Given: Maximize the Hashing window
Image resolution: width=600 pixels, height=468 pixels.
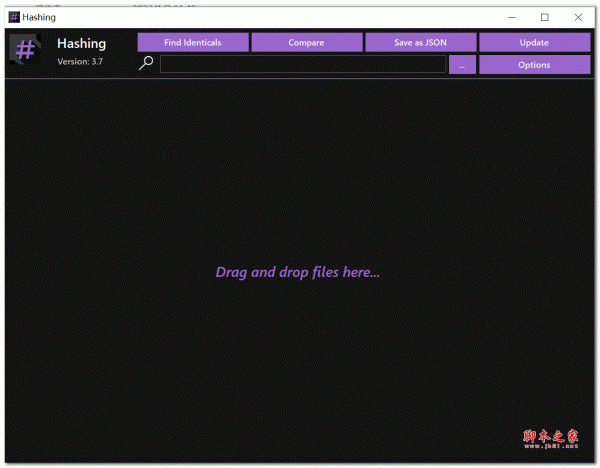Looking at the screenshot, I should [x=545, y=17].
